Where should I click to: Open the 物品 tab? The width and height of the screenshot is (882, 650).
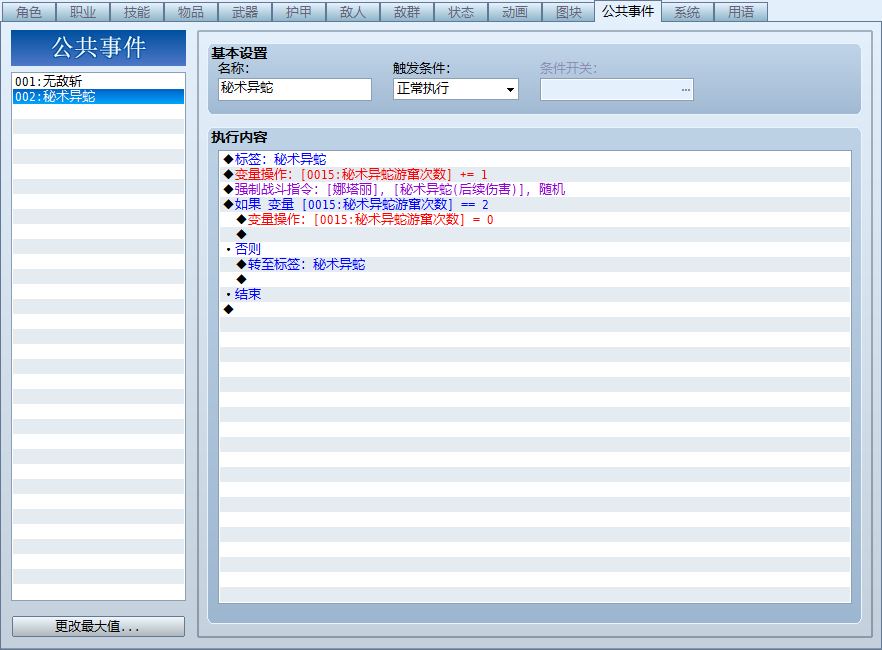coord(191,12)
